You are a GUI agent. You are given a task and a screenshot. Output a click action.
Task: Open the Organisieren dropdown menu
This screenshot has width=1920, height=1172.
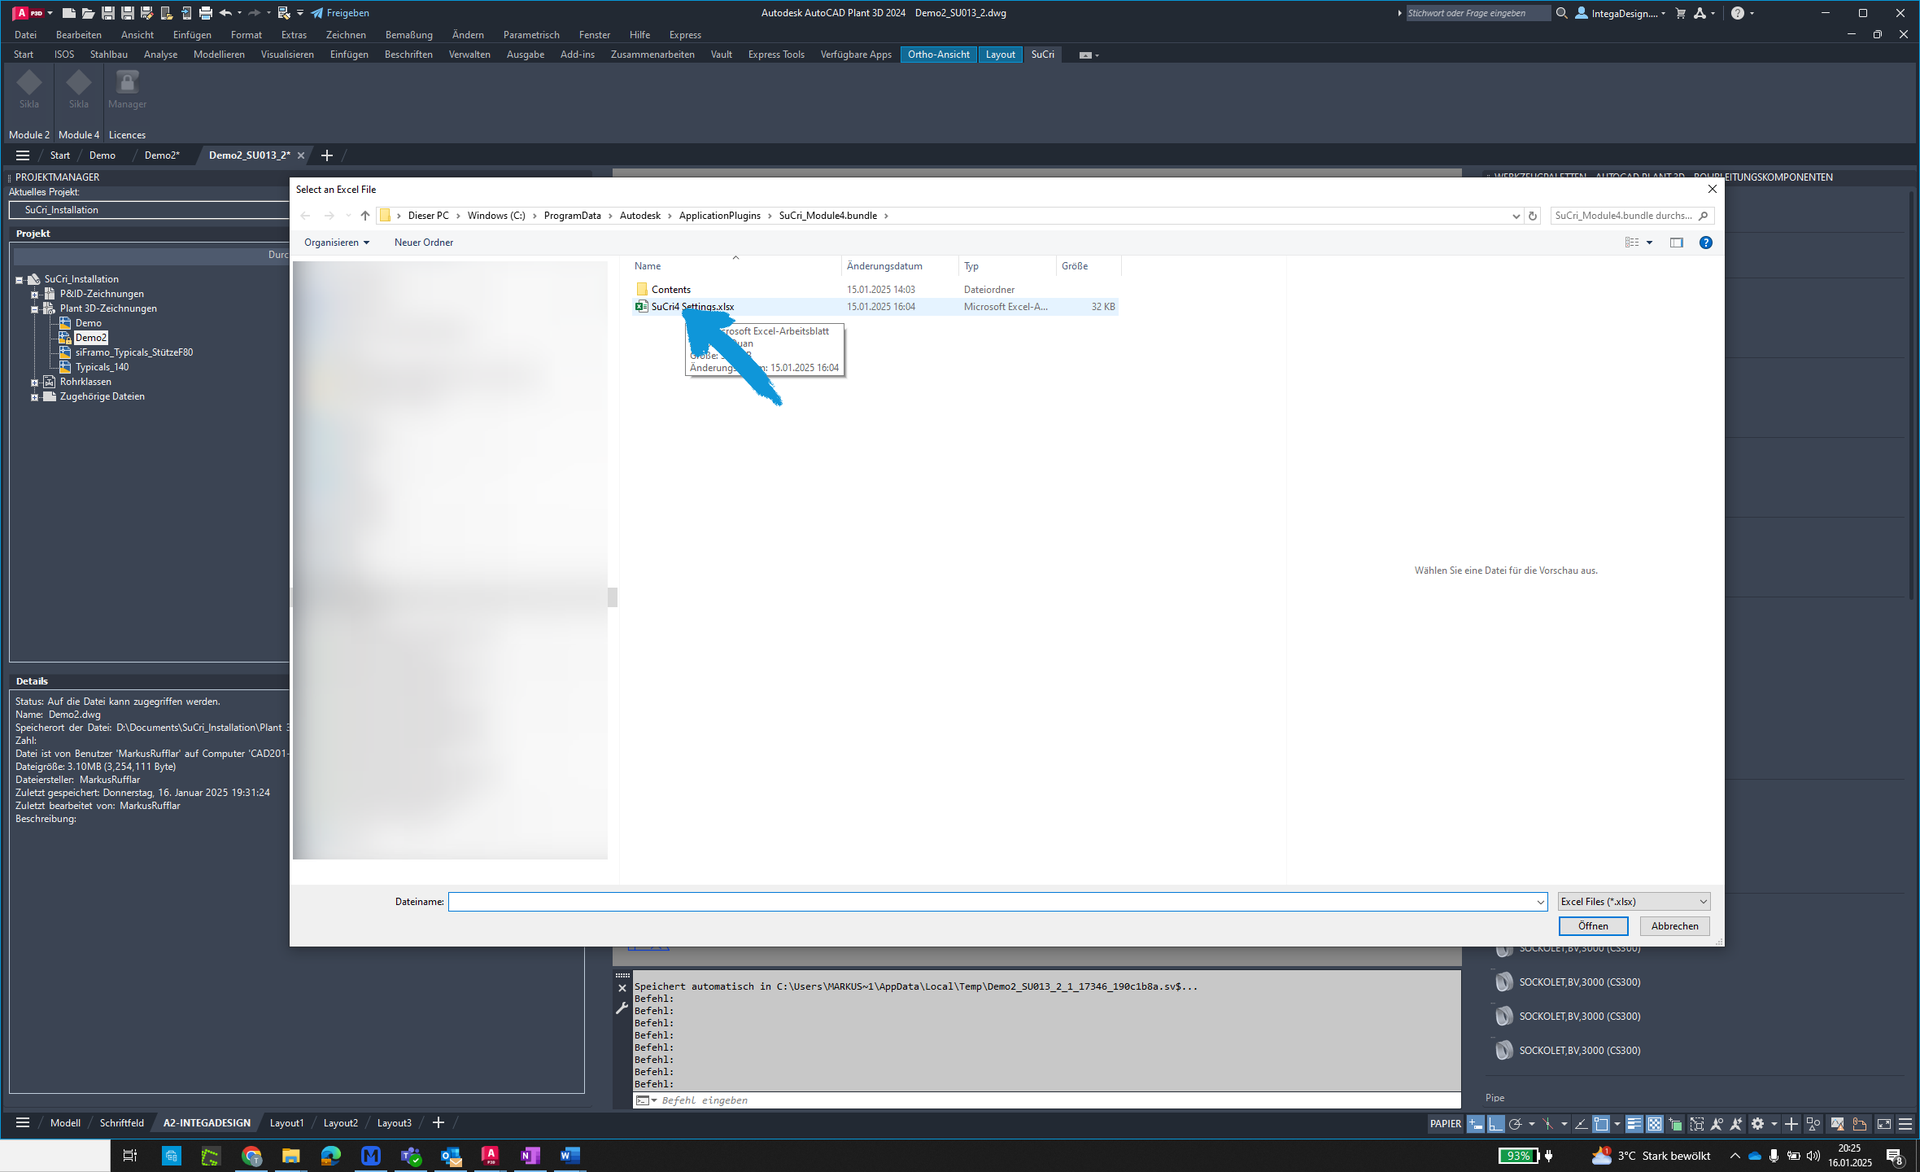(x=337, y=243)
